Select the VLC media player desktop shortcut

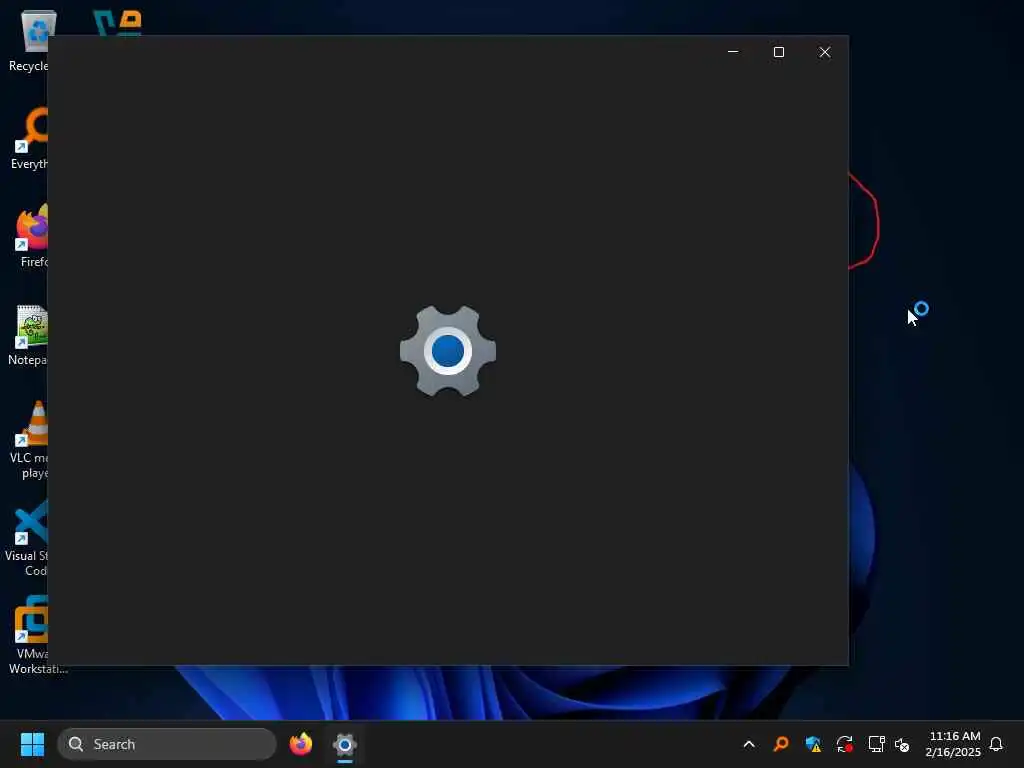click(x=29, y=440)
